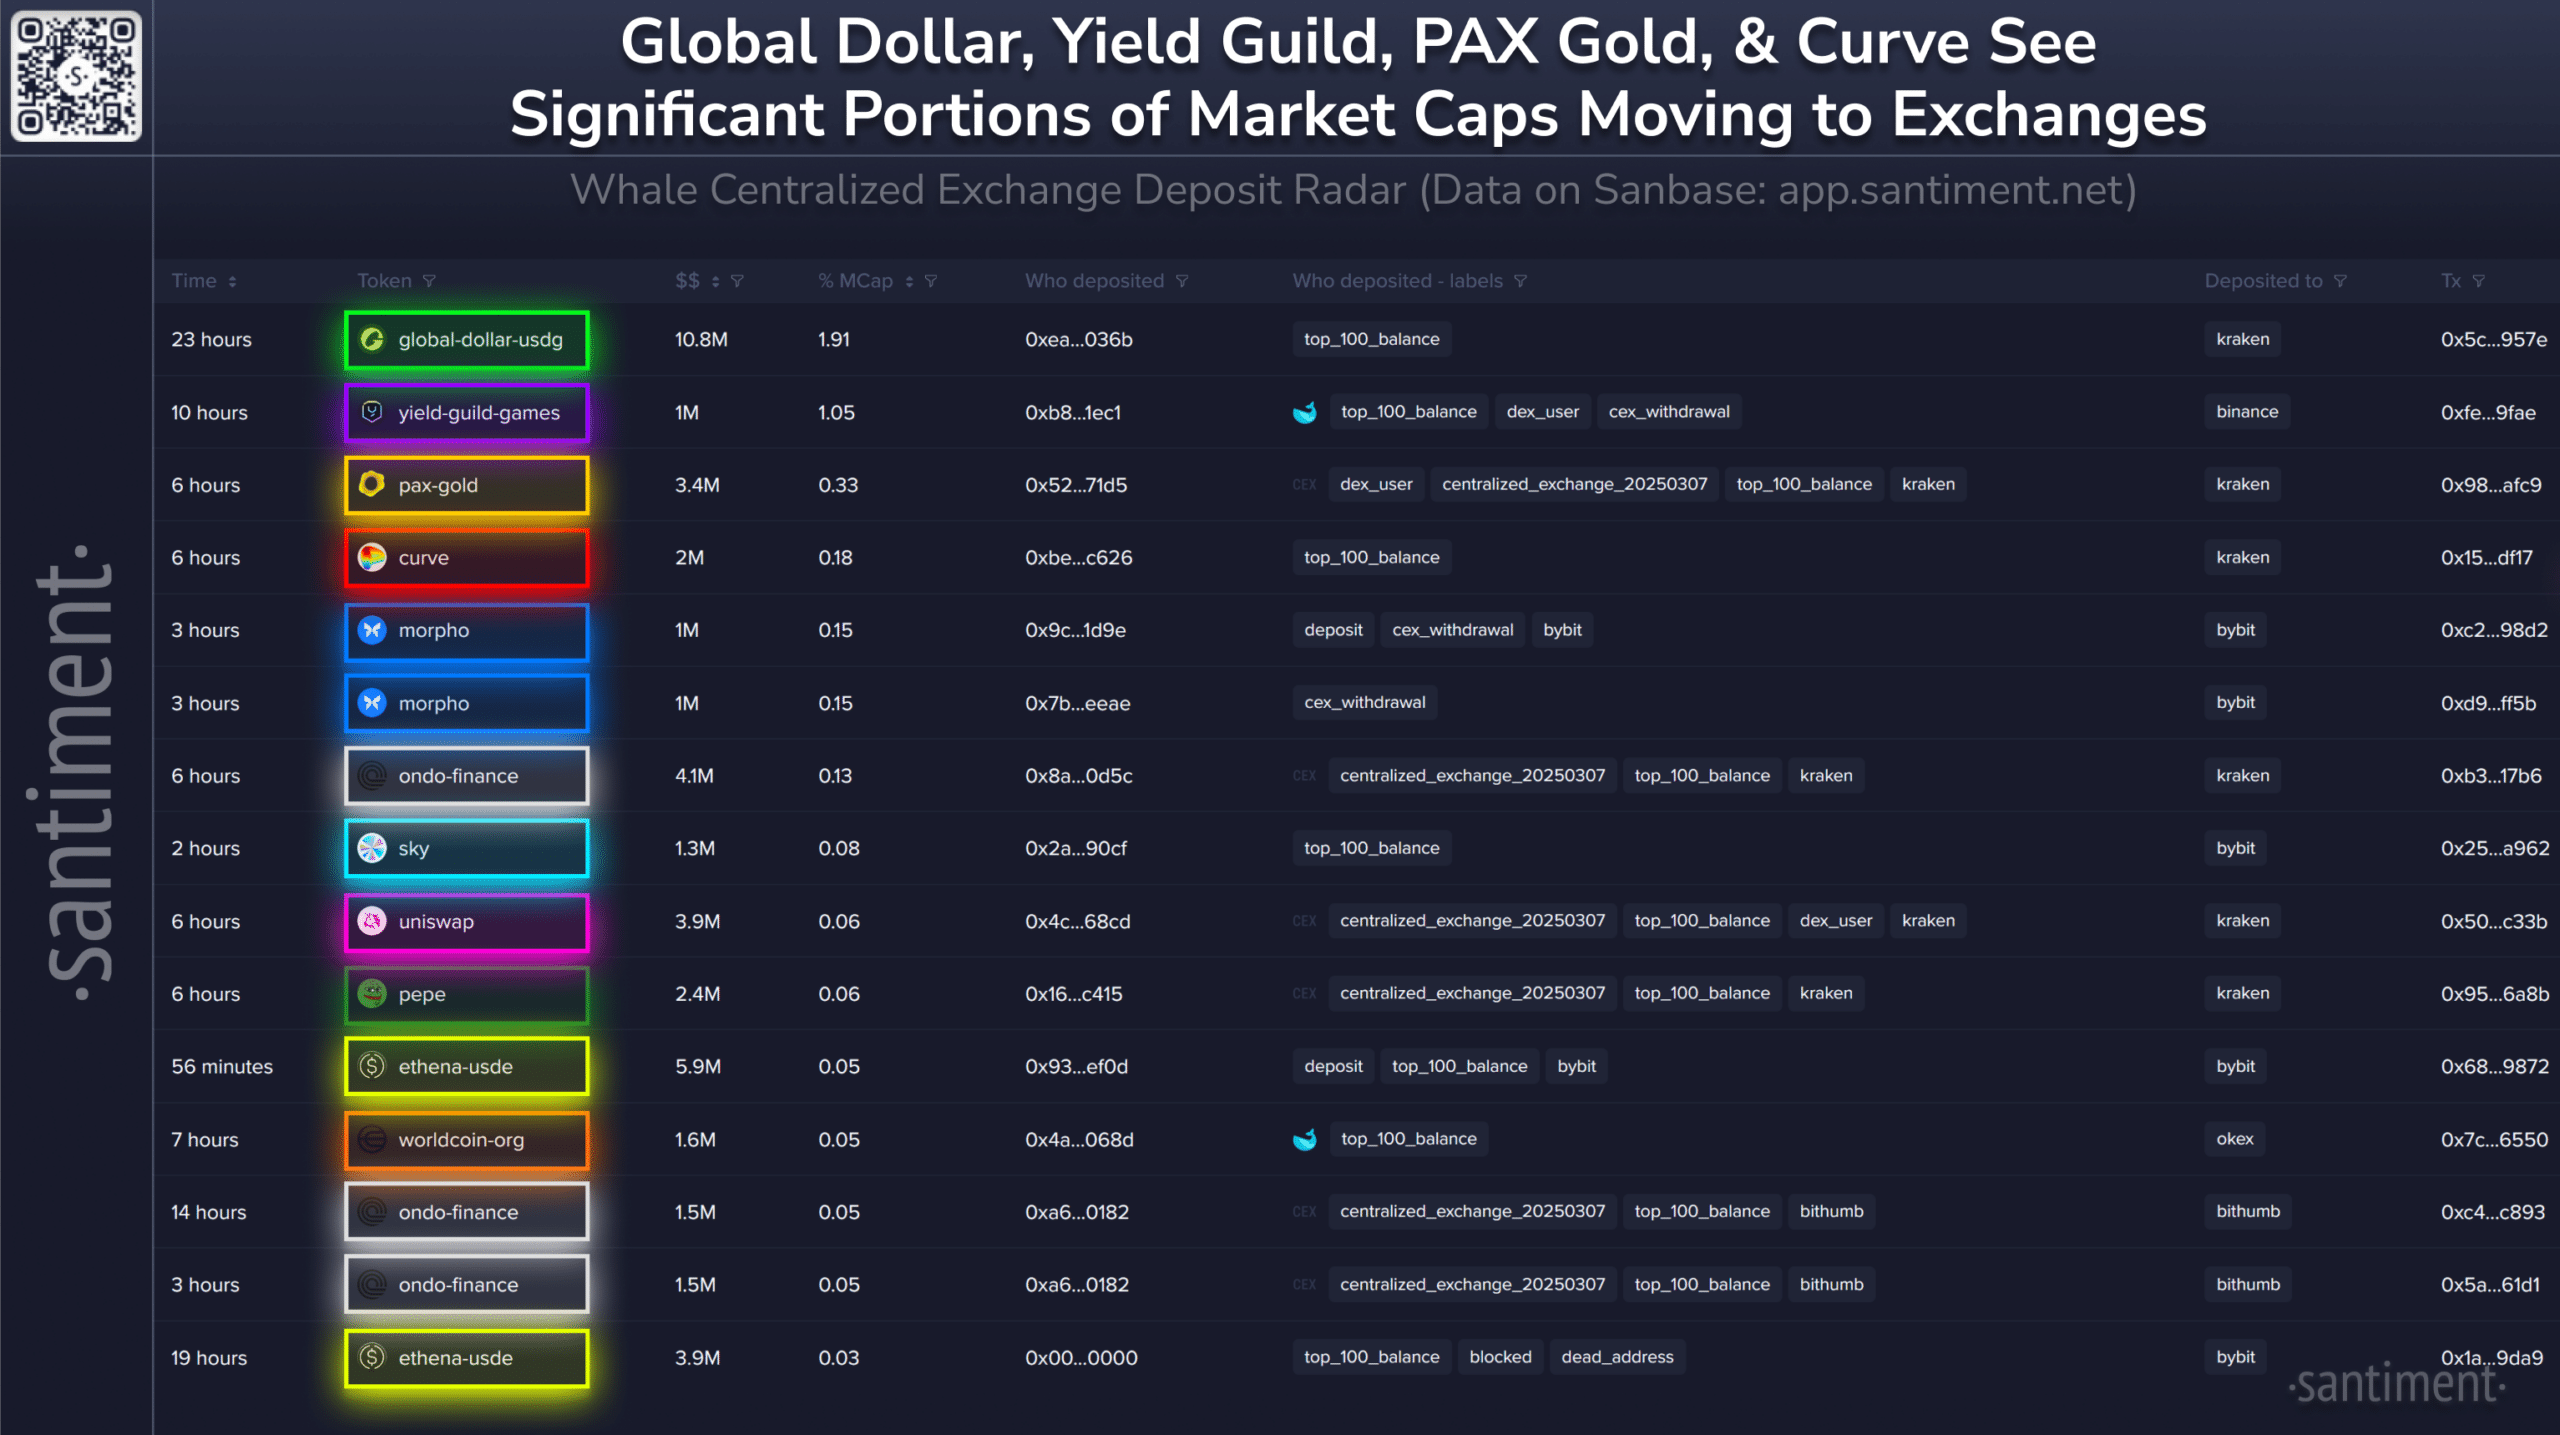Screen dimensions: 2560x1435
Task: Click the pepe frog token icon
Action: tap(372, 993)
